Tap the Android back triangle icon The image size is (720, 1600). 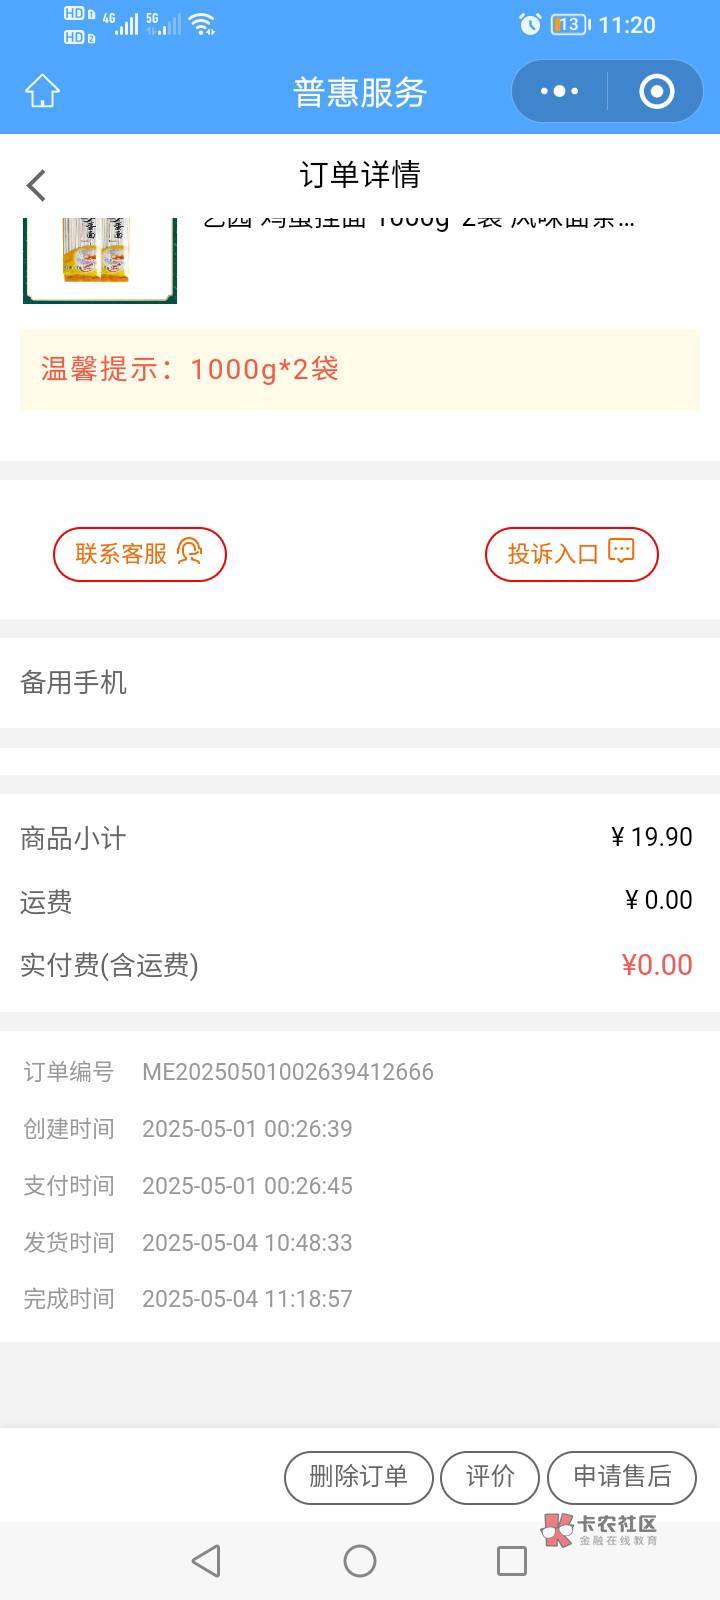click(206, 1560)
